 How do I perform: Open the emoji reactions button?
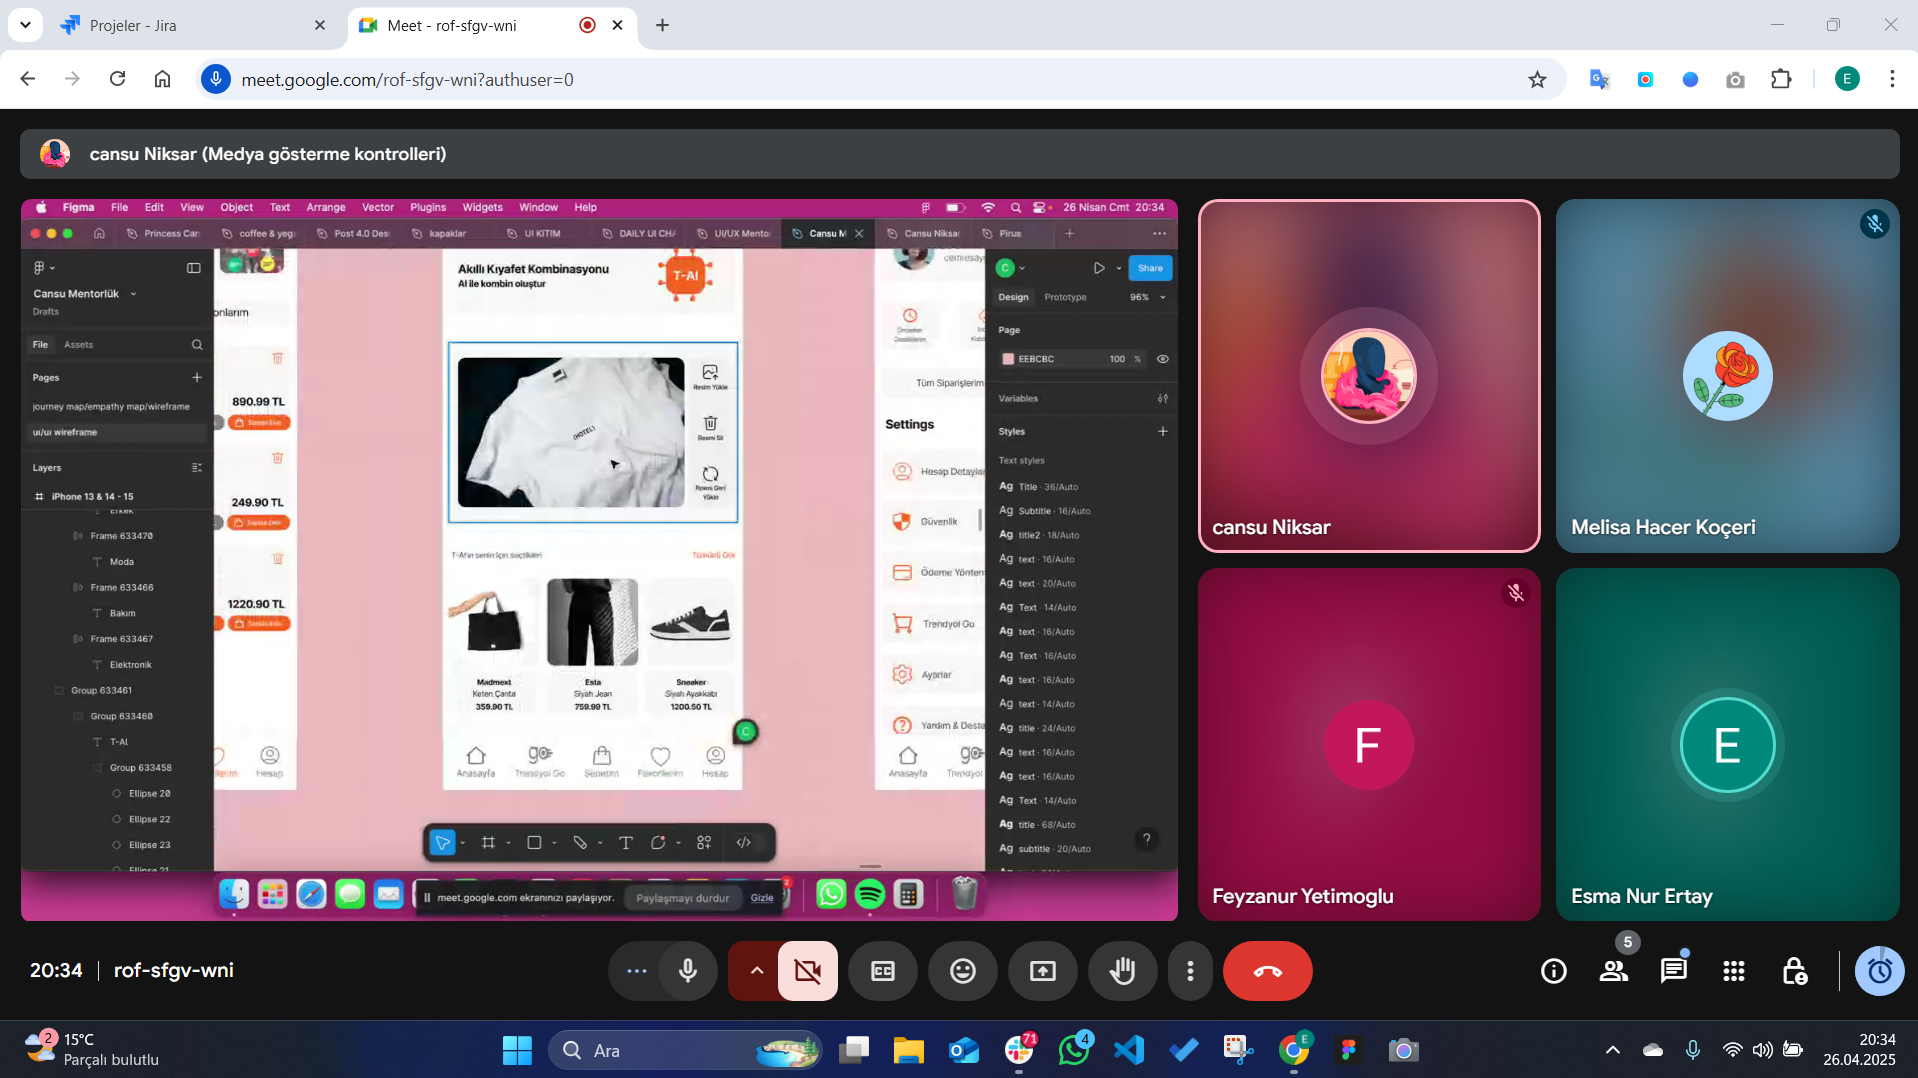(x=962, y=970)
